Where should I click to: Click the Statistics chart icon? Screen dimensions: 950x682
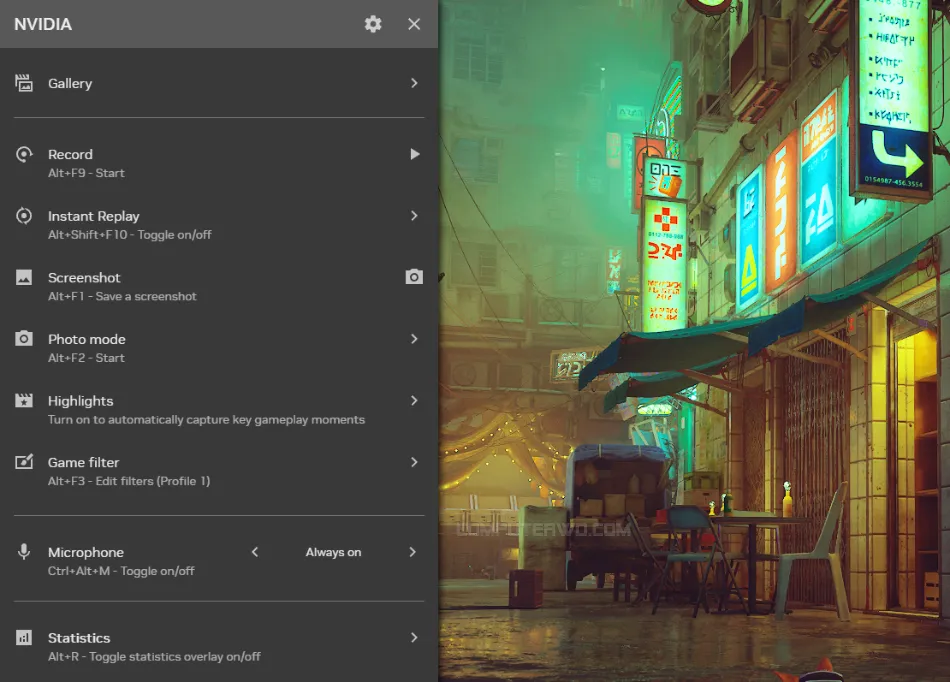24,637
